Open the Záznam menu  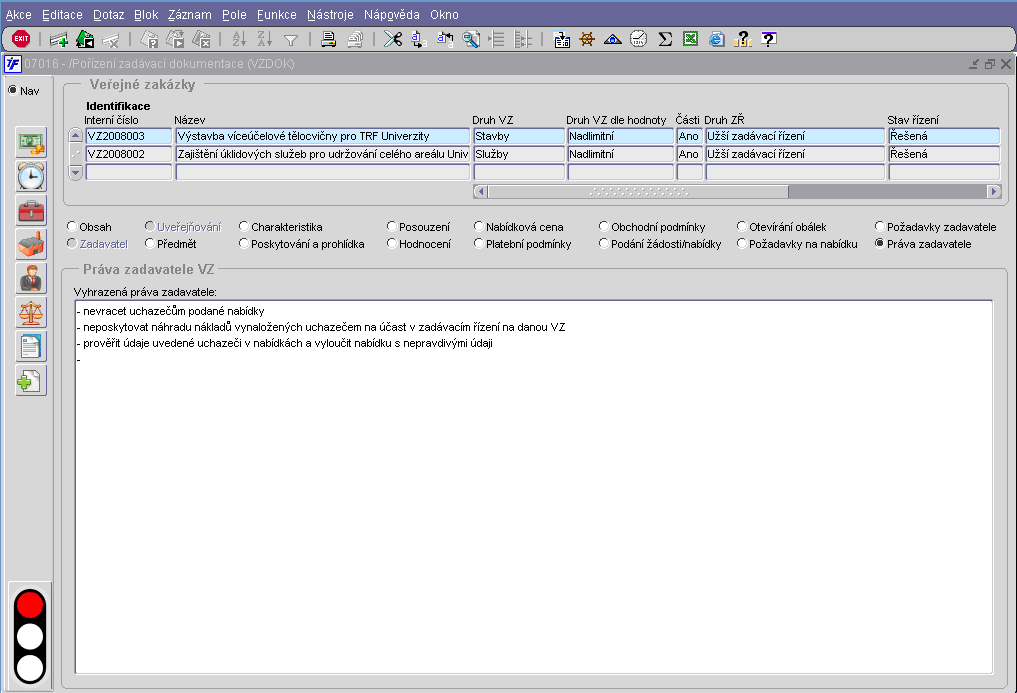(189, 15)
